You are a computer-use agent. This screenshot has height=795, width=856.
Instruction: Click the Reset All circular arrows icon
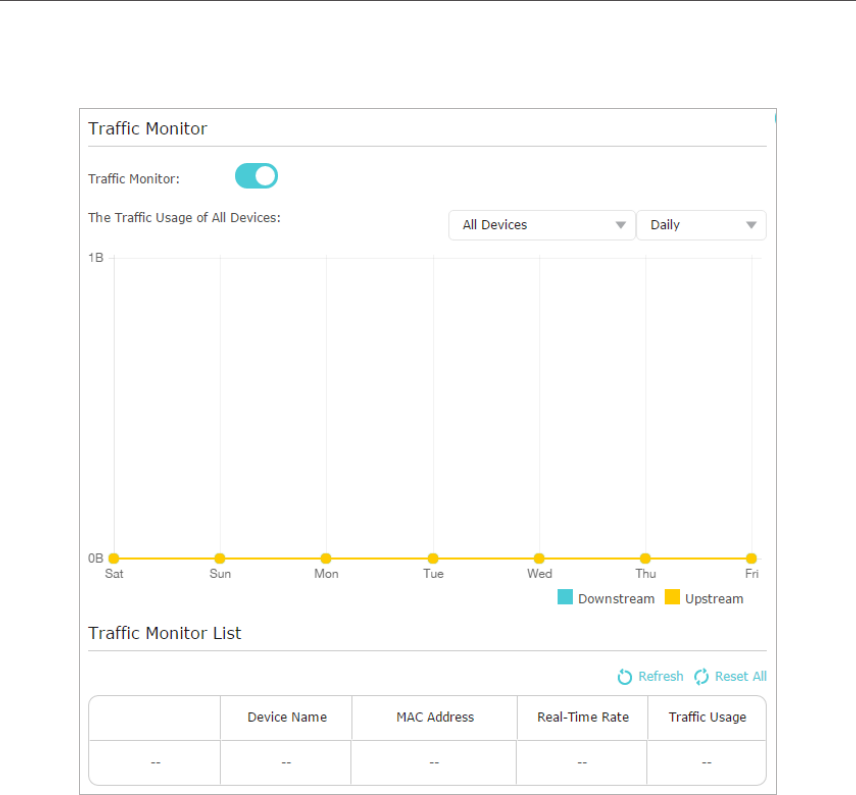click(x=701, y=677)
